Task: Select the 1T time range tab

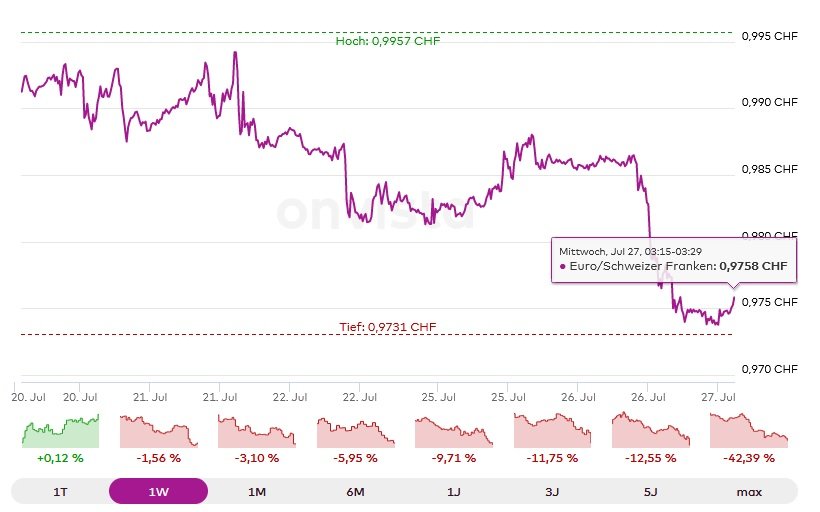Action: coord(60,491)
